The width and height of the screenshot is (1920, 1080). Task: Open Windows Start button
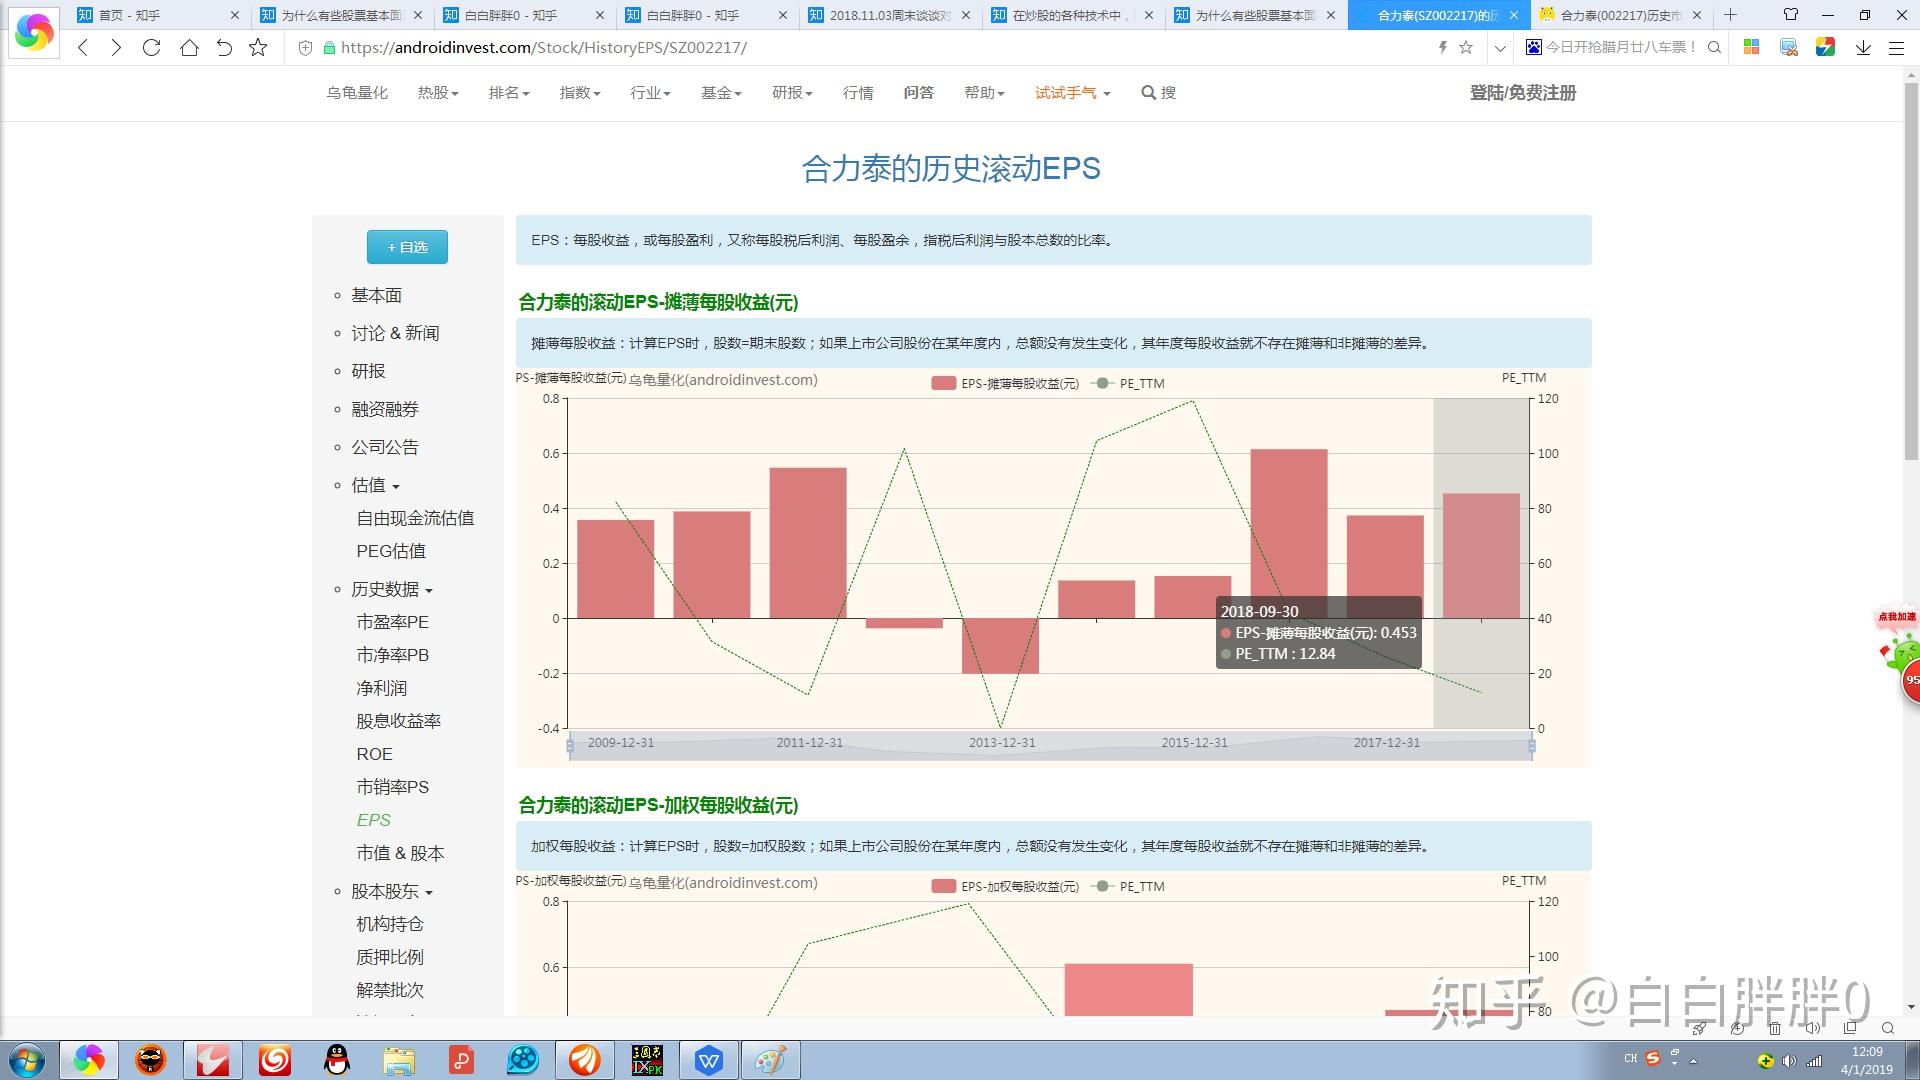(27, 1060)
